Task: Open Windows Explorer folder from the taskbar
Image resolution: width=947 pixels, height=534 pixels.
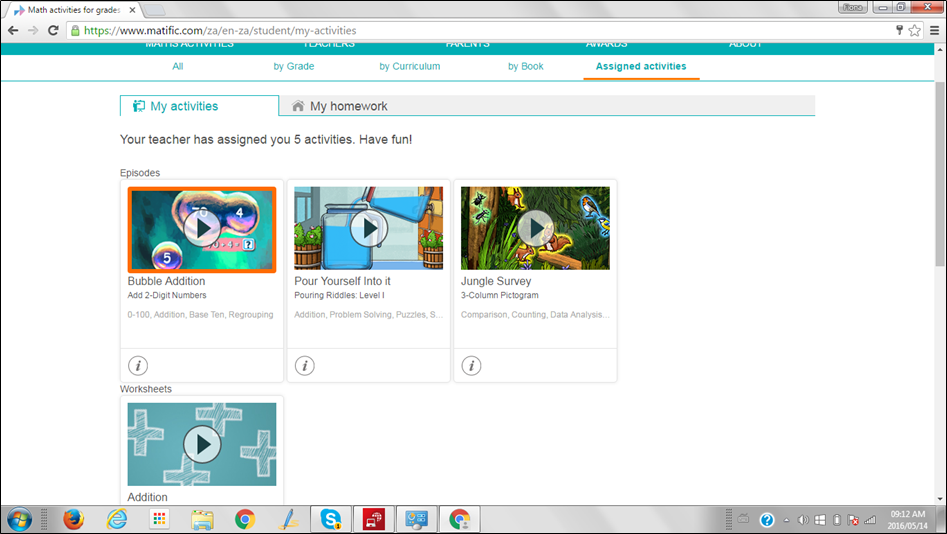Action: coord(202,520)
